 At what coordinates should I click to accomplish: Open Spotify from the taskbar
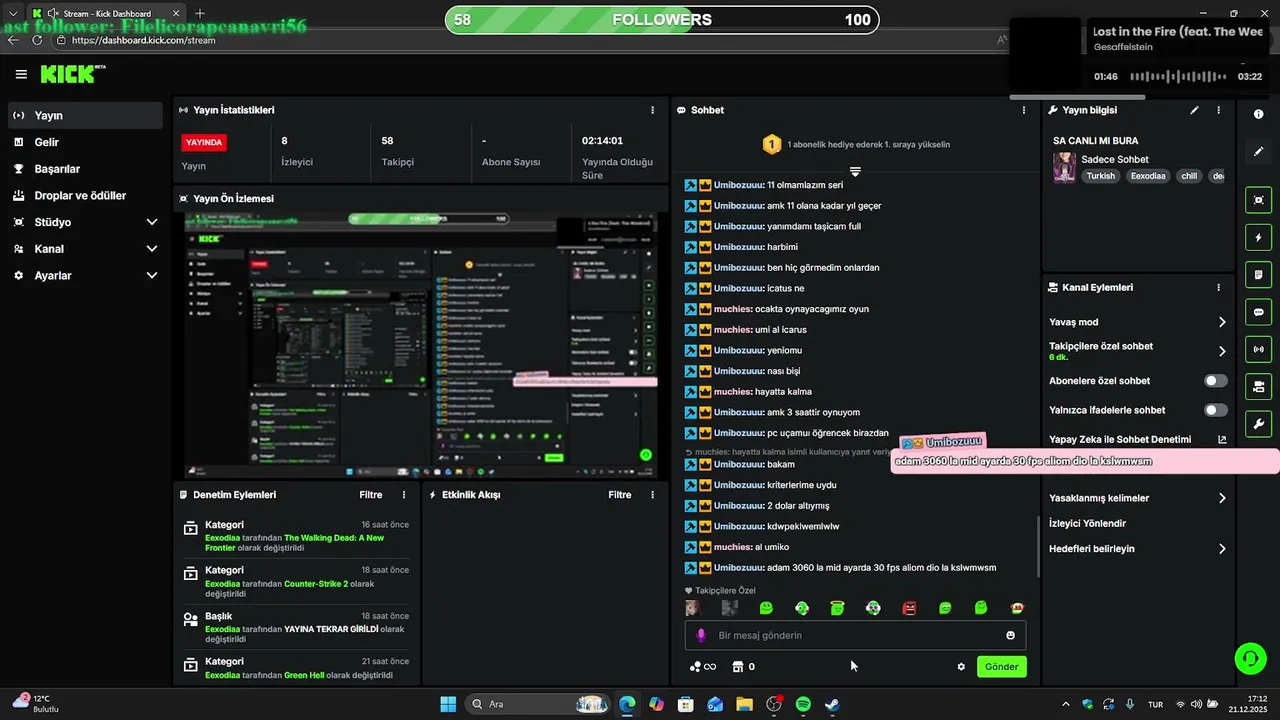803,704
